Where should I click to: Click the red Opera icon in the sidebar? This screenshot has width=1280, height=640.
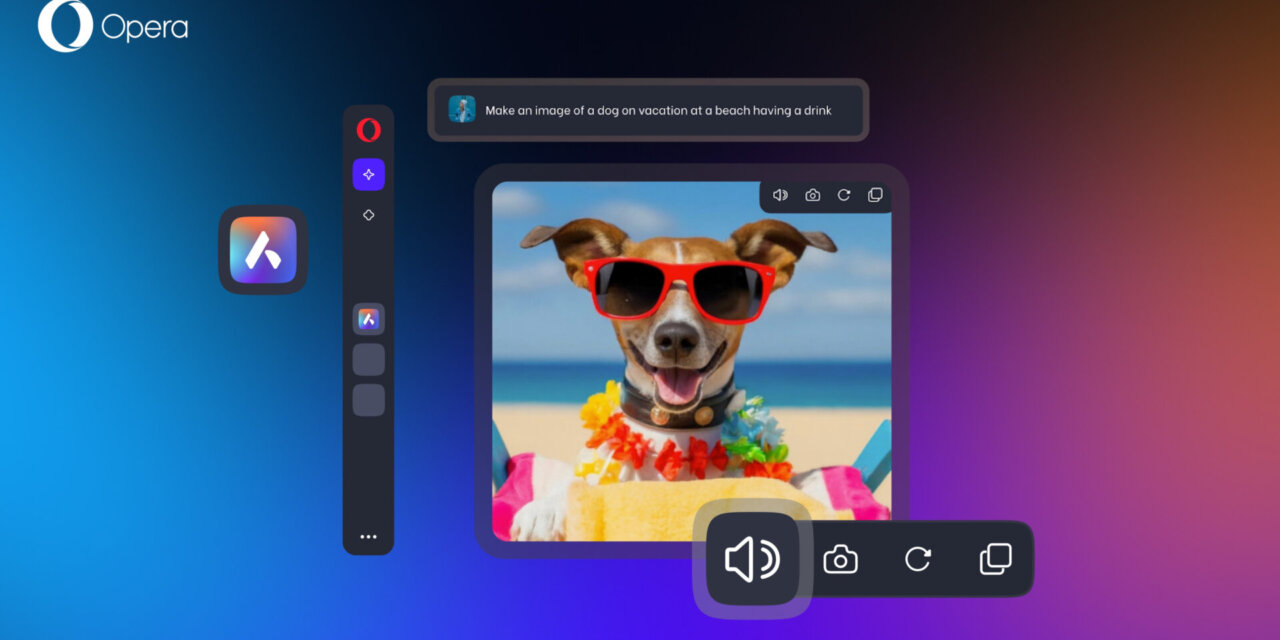coord(368,130)
